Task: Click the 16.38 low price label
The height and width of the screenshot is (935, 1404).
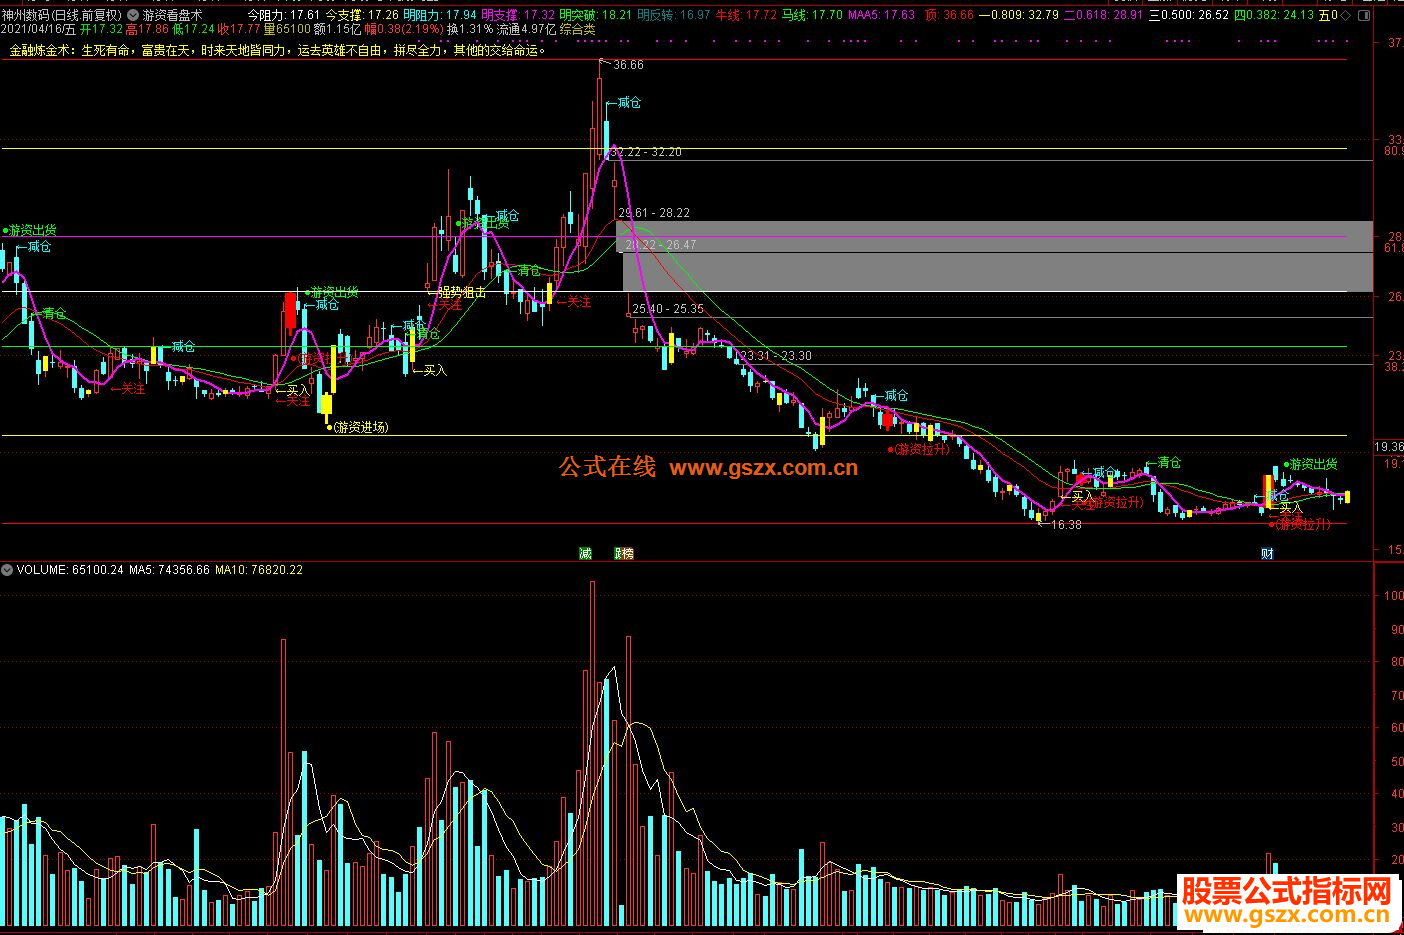Action: click(x=1066, y=525)
